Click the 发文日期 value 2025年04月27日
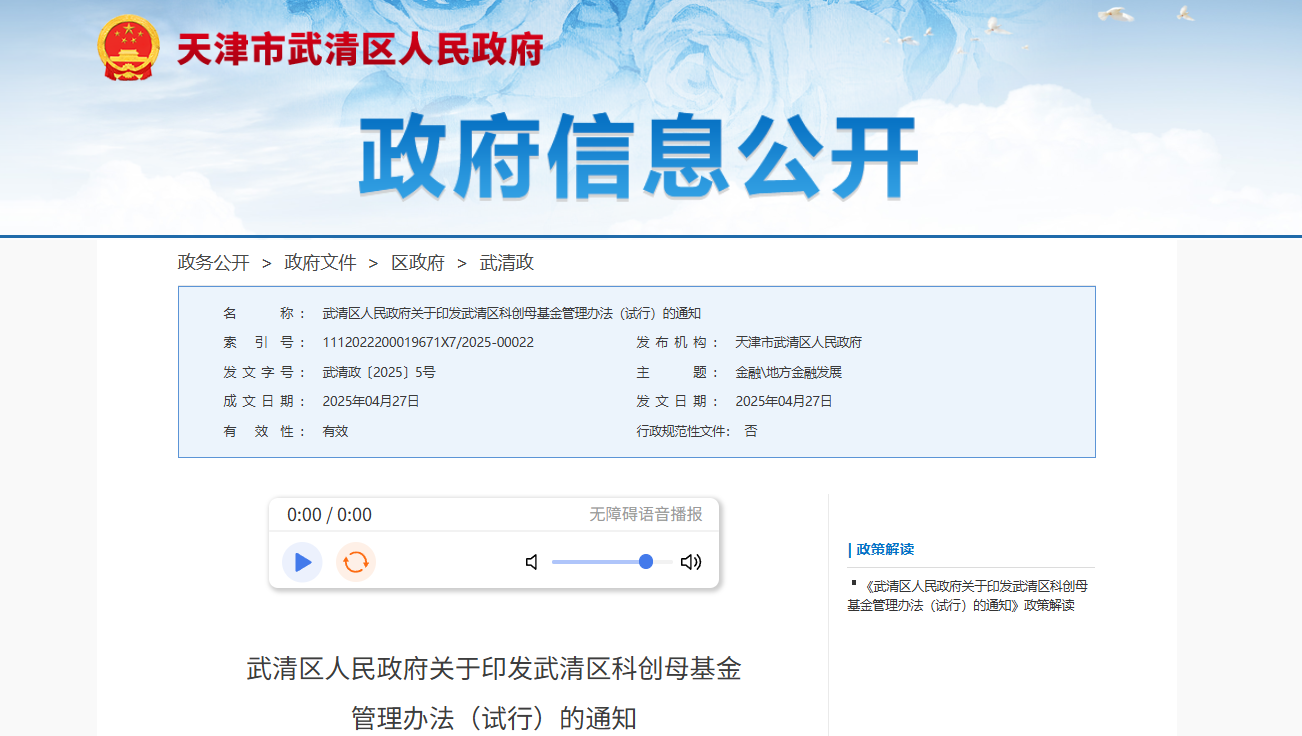Viewport: 1302px width, 736px height. pos(784,401)
